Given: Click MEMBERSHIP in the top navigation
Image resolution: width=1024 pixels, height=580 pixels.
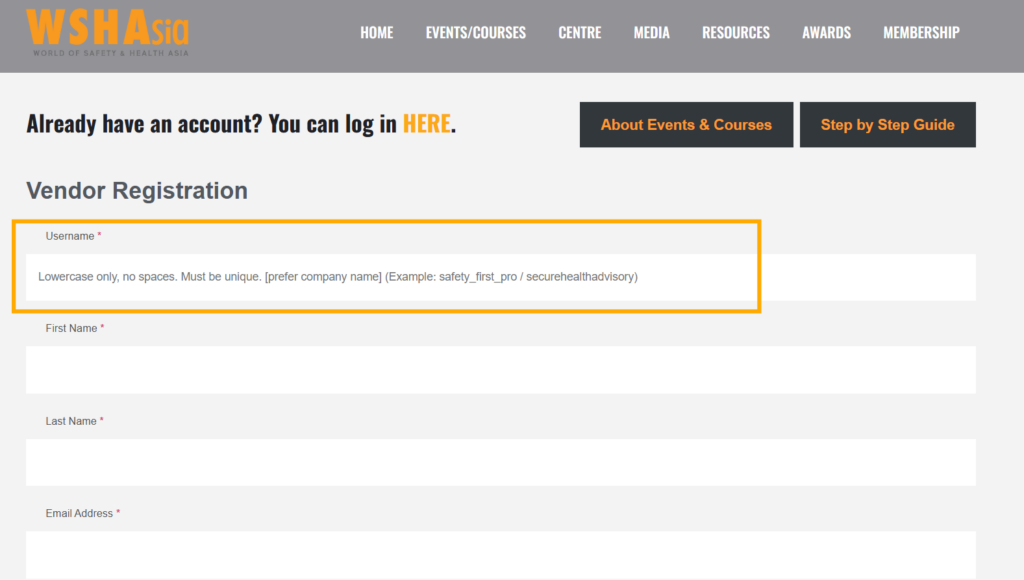Looking at the screenshot, I should (920, 33).
